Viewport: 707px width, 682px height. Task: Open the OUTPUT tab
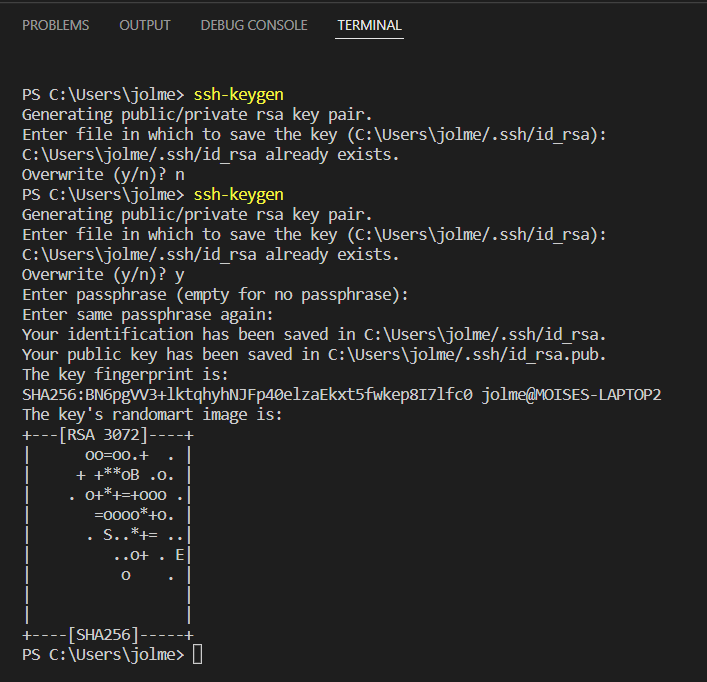pyautogui.click(x=145, y=25)
